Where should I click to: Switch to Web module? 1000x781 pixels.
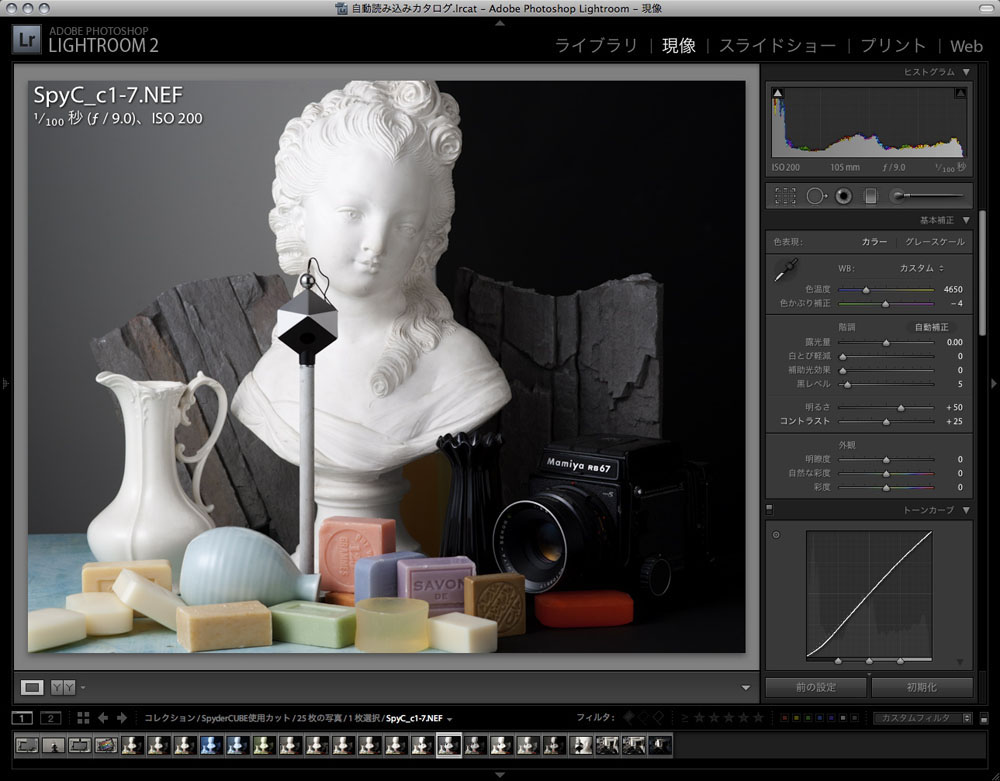pos(966,46)
